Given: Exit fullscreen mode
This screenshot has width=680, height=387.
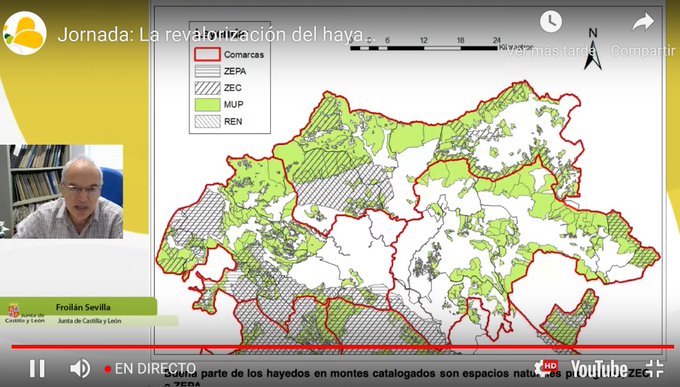Looking at the screenshot, I should click(654, 368).
